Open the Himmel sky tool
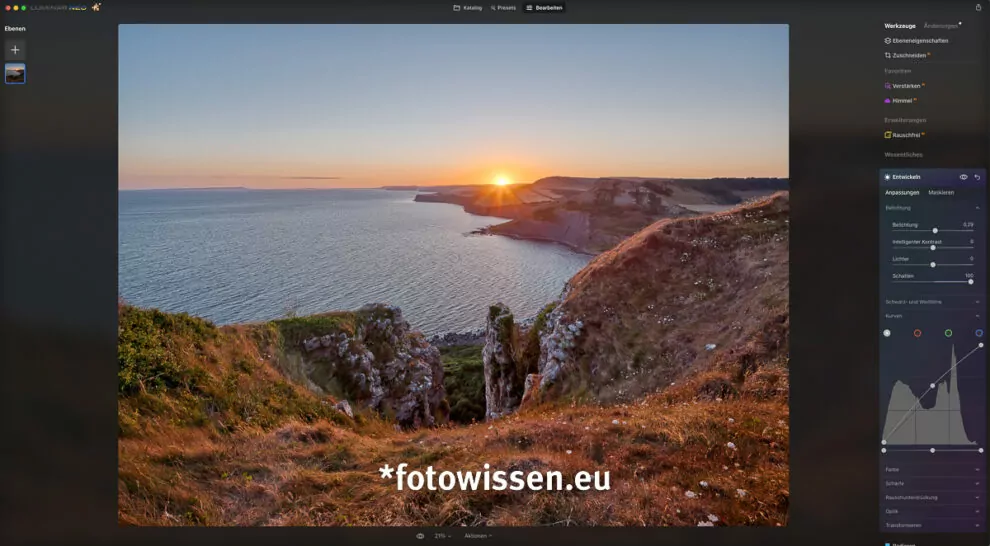Viewport: 990px width, 546px height. [x=899, y=101]
